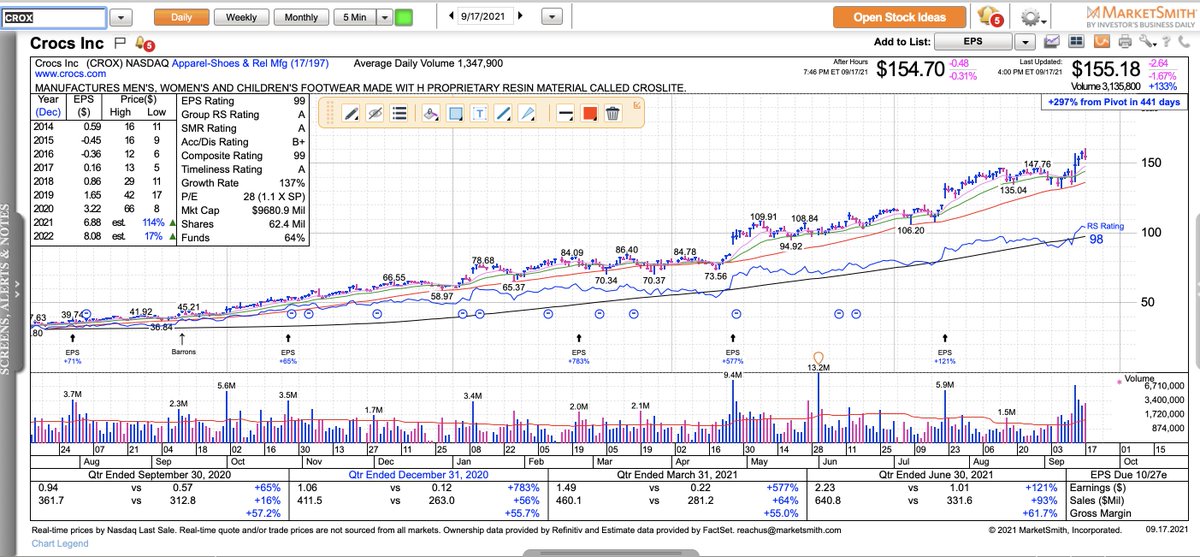Toggle the green real-time status indicator
The width and height of the screenshot is (1200, 557).
(x=404, y=17)
